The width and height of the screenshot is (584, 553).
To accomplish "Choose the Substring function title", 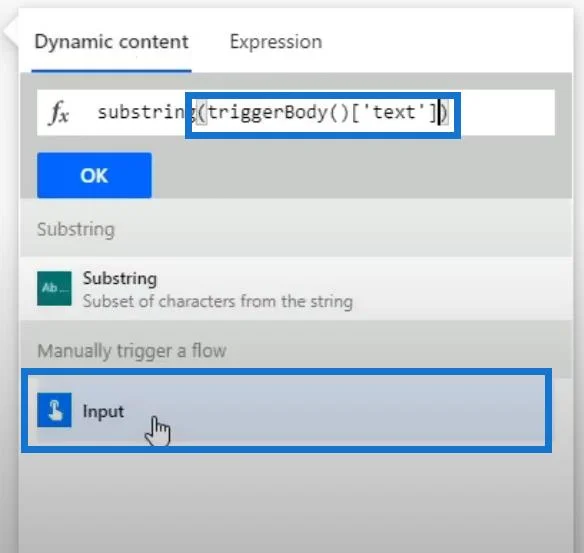I will 120,279.
